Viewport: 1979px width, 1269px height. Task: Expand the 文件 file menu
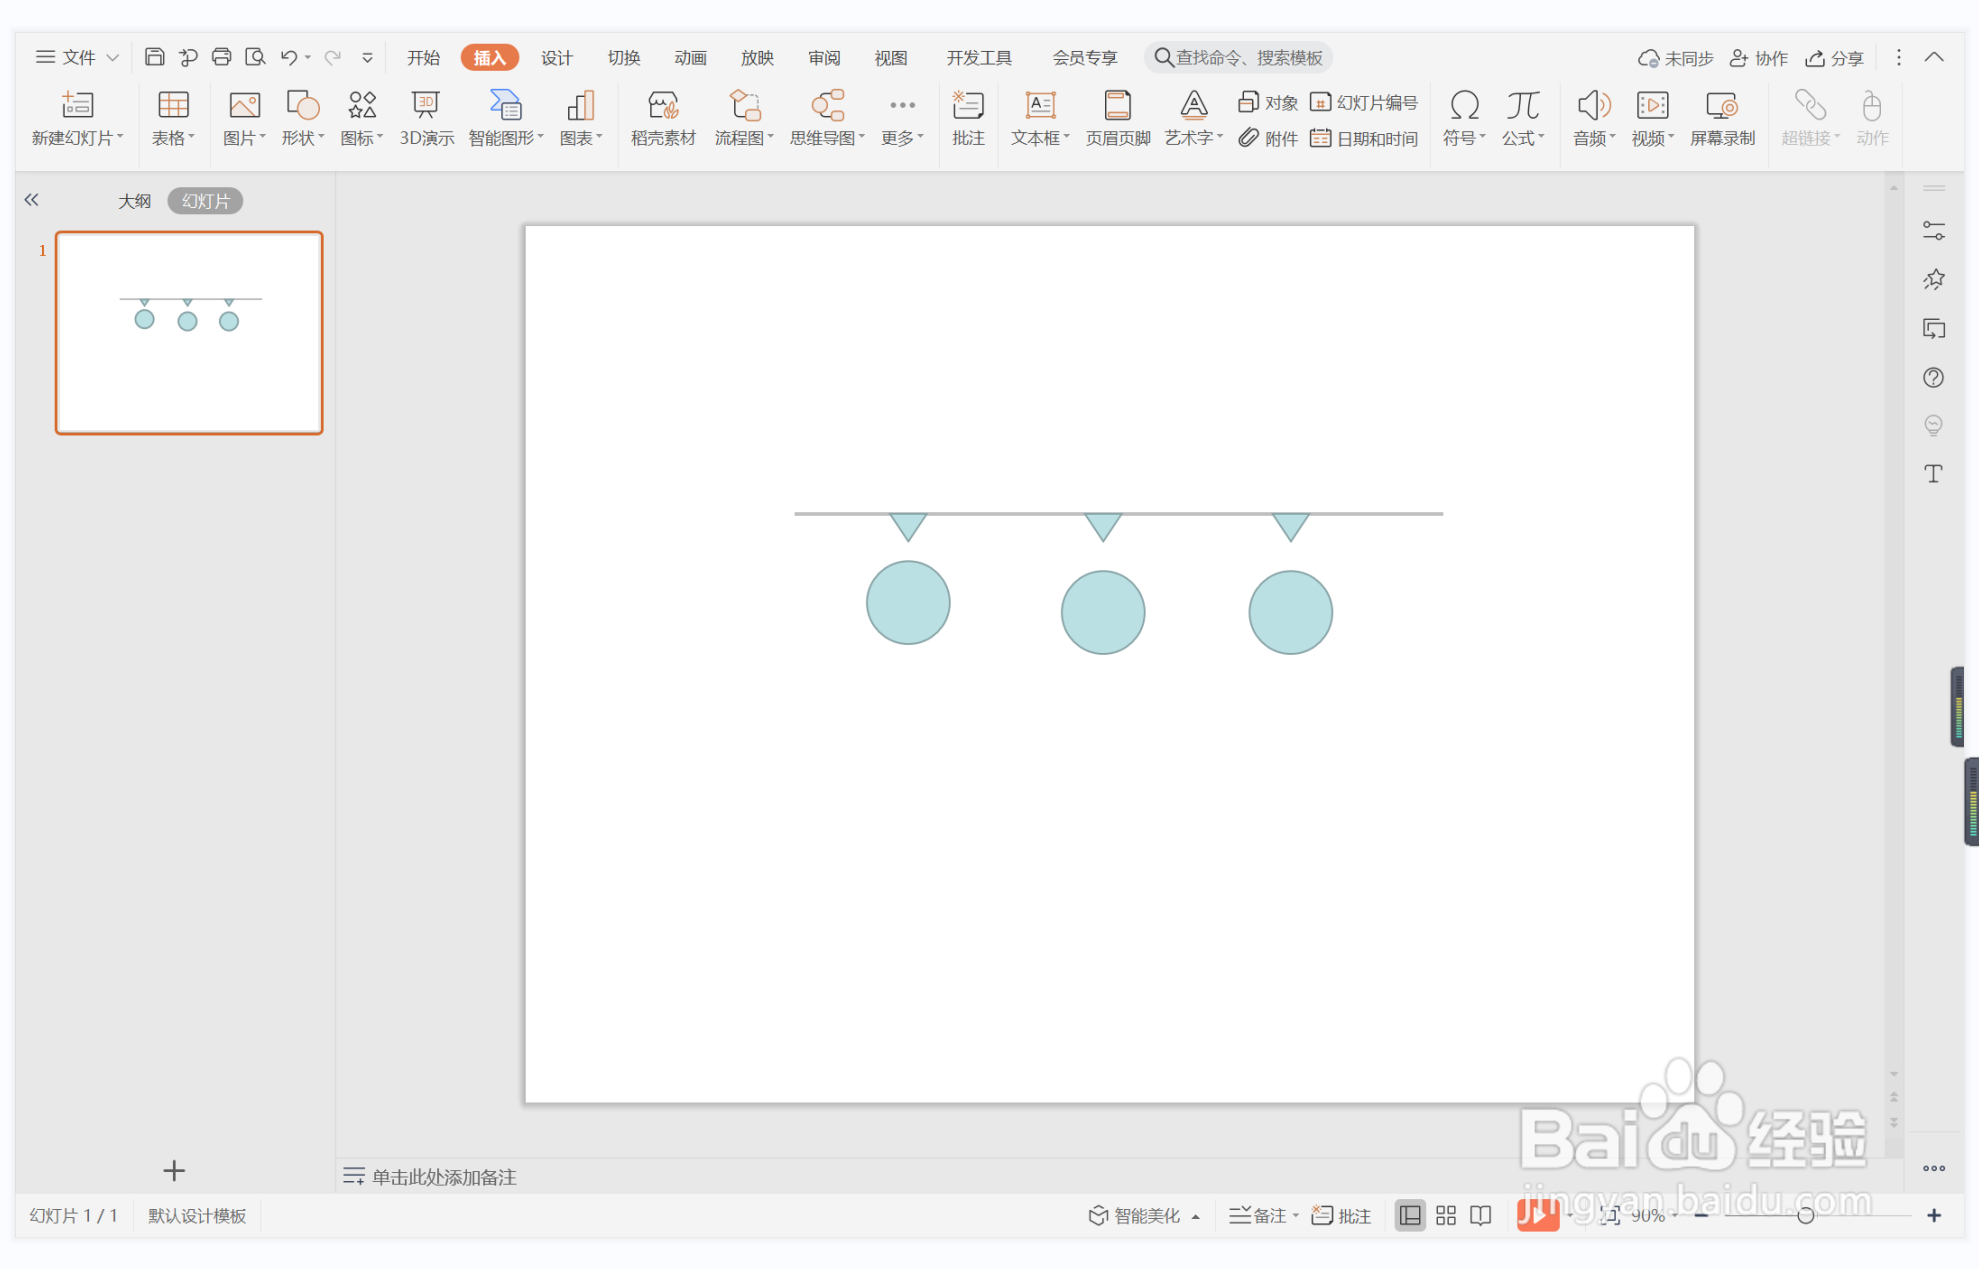78,57
